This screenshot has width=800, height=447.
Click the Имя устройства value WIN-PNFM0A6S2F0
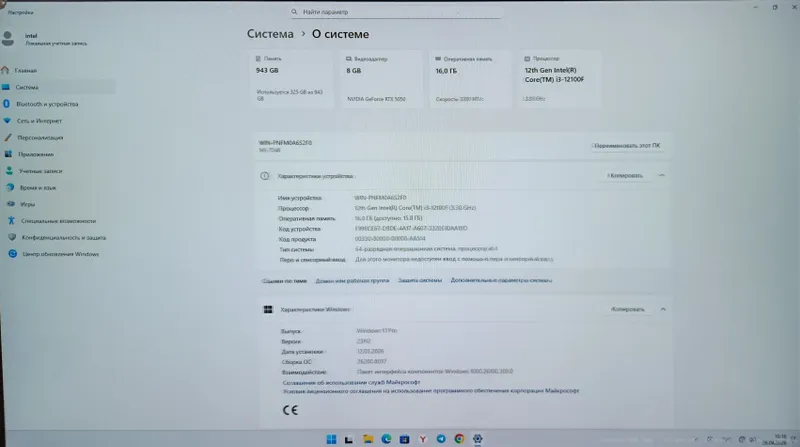(x=380, y=197)
